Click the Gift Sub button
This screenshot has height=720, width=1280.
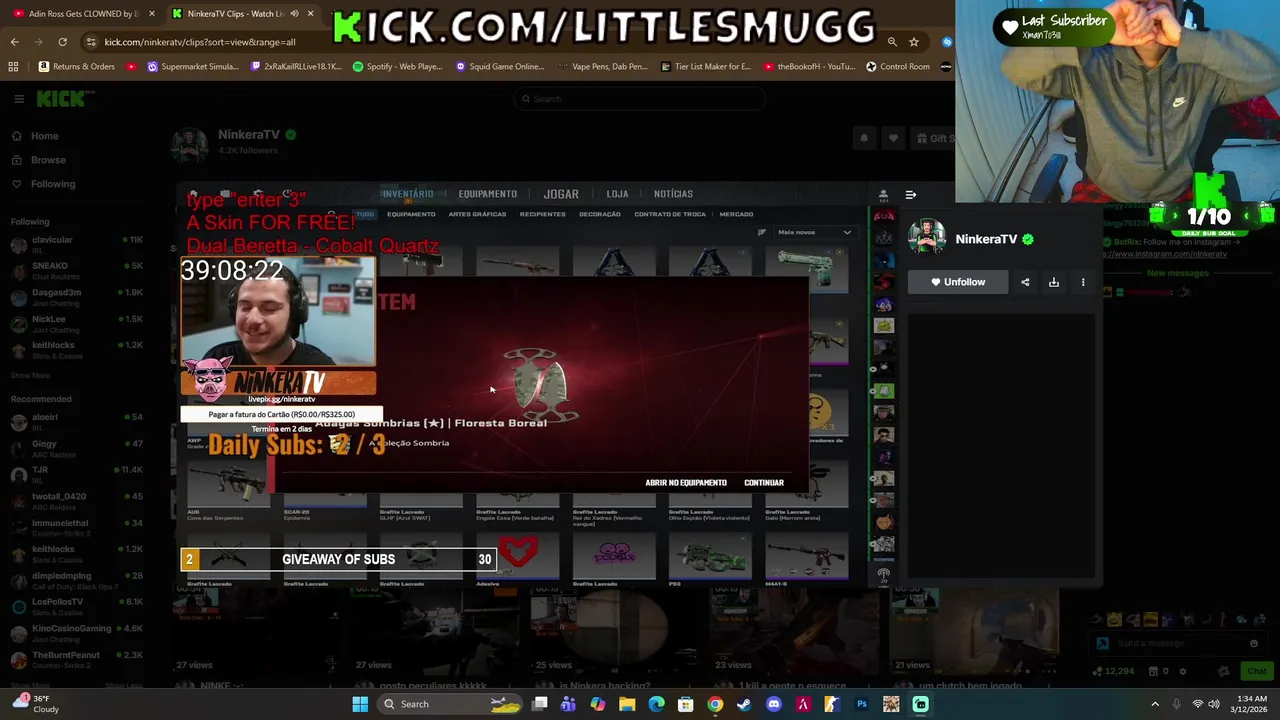(x=932, y=138)
